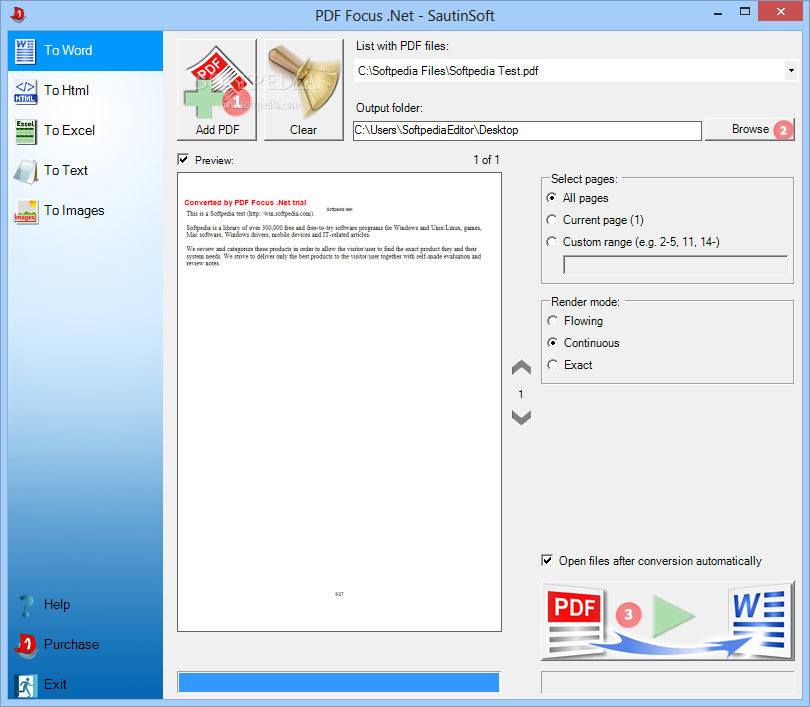Image resolution: width=810 pixels, height=707 pixels.
Task: Select the All pages option
Action: point(552,198)
